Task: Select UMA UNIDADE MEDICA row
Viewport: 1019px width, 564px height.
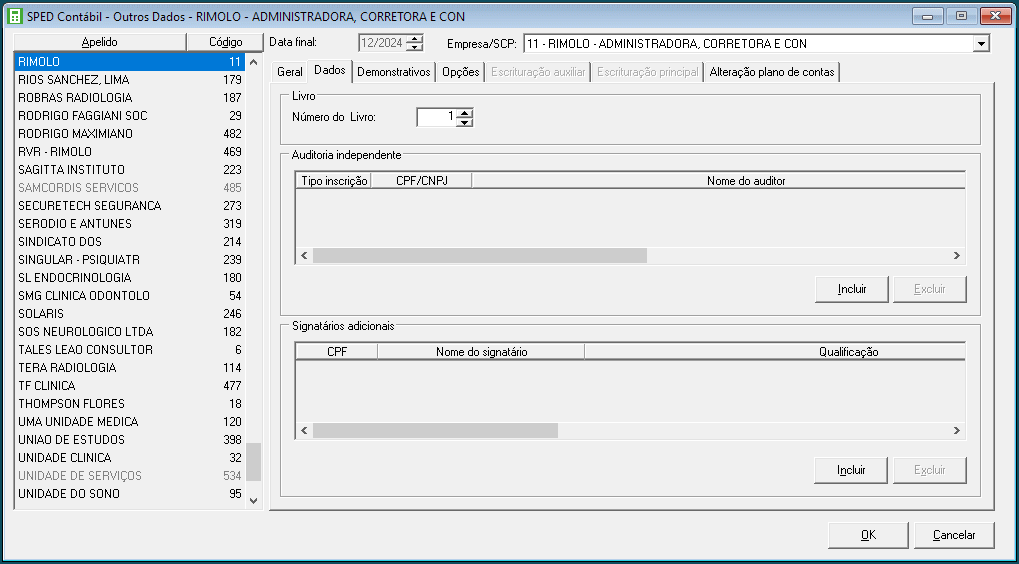Action: (x=129, y=422)
